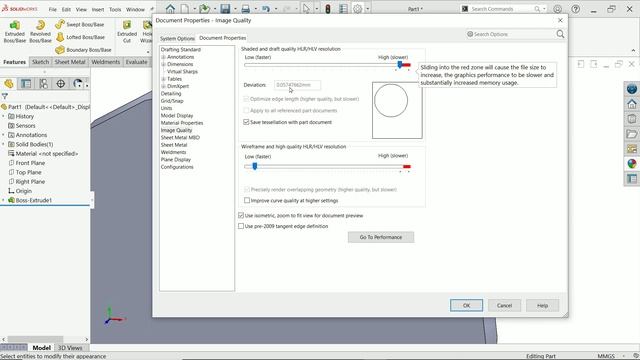Viewport: 640px width, 360px height.
Task: Open the Options gear dropdown arrow
Action: coord(367,9)
